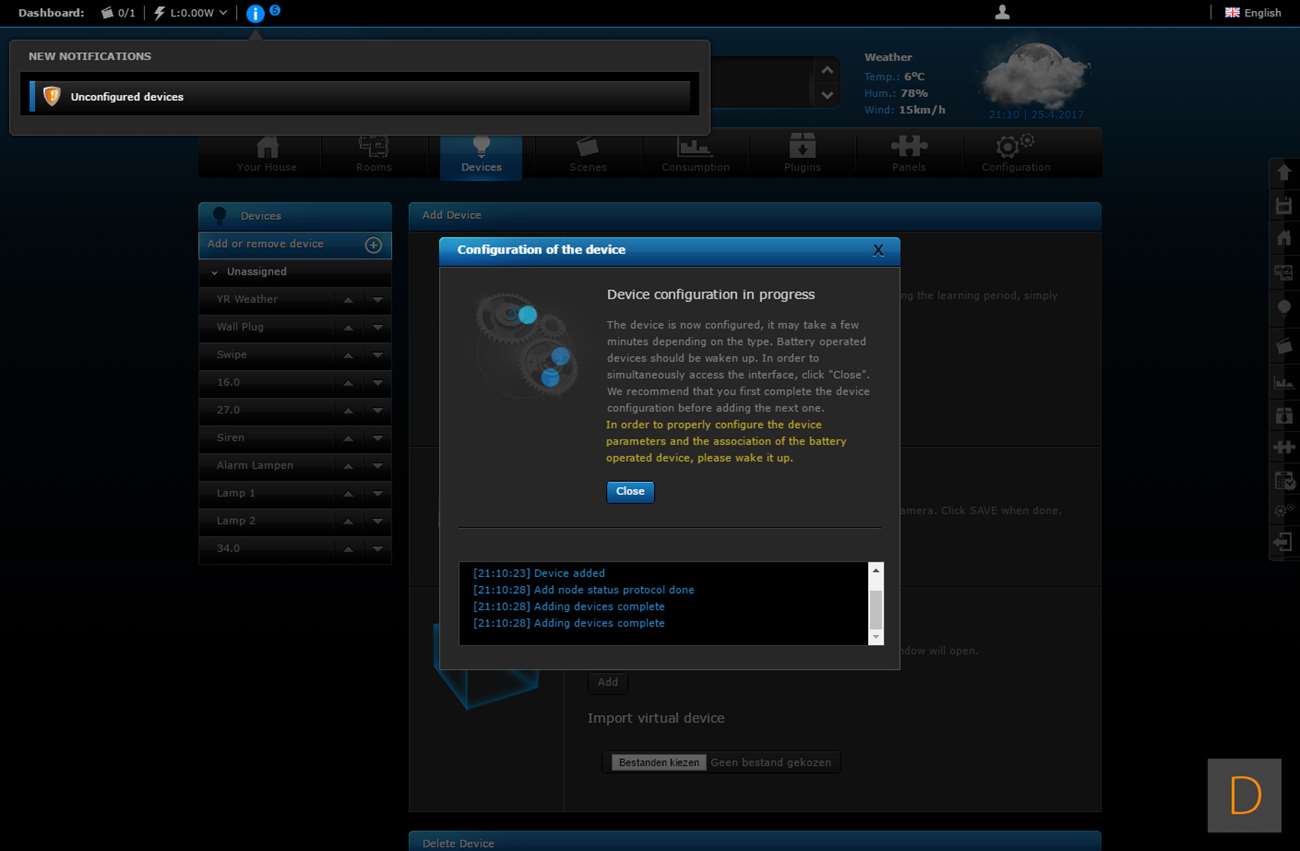Viewport: 1300px width, 851px height.
Task: Click the Bestanden kiezen file button
Action: click(659, 762)
